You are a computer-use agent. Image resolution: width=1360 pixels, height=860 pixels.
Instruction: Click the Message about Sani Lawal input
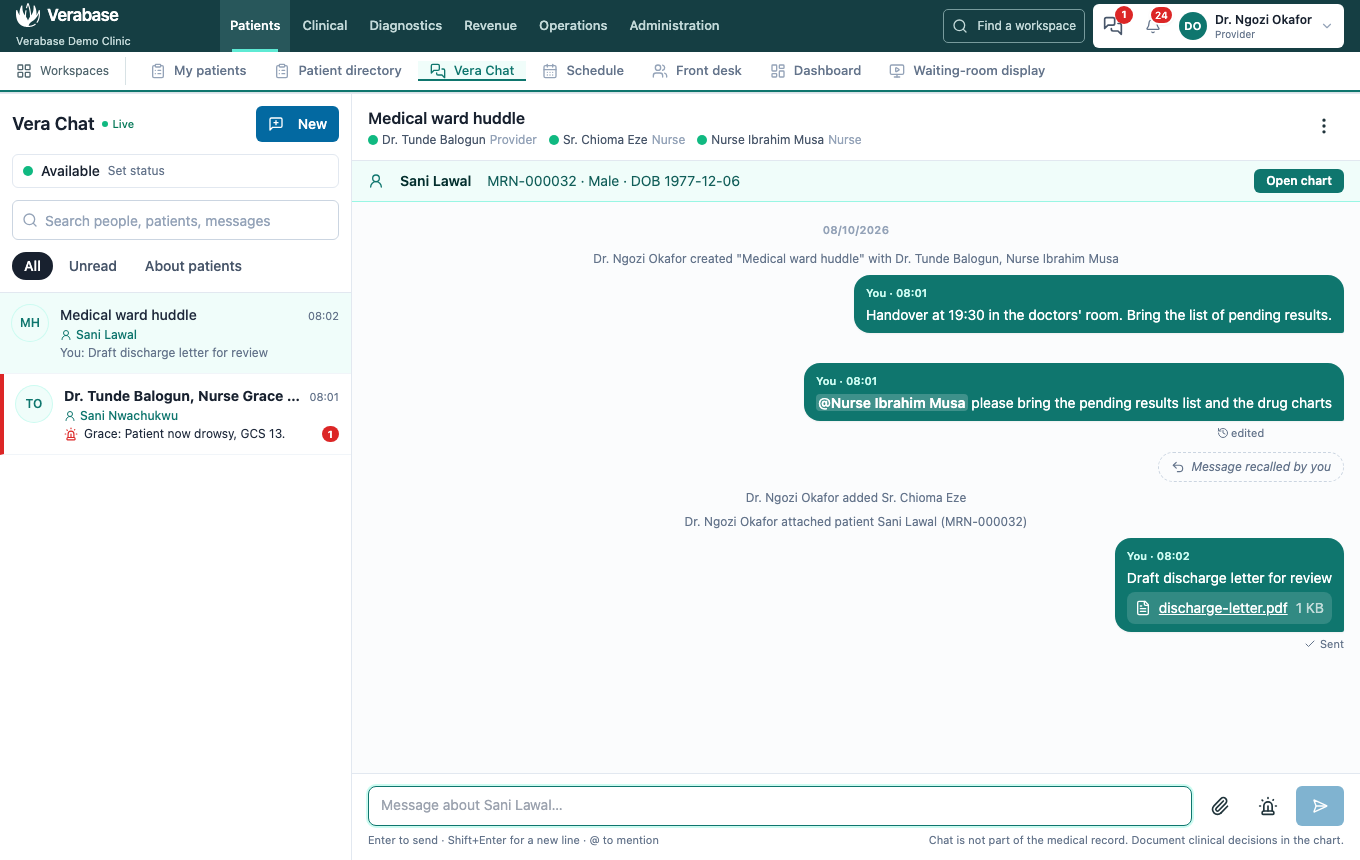pyautogui.click(x=780, y=806)
